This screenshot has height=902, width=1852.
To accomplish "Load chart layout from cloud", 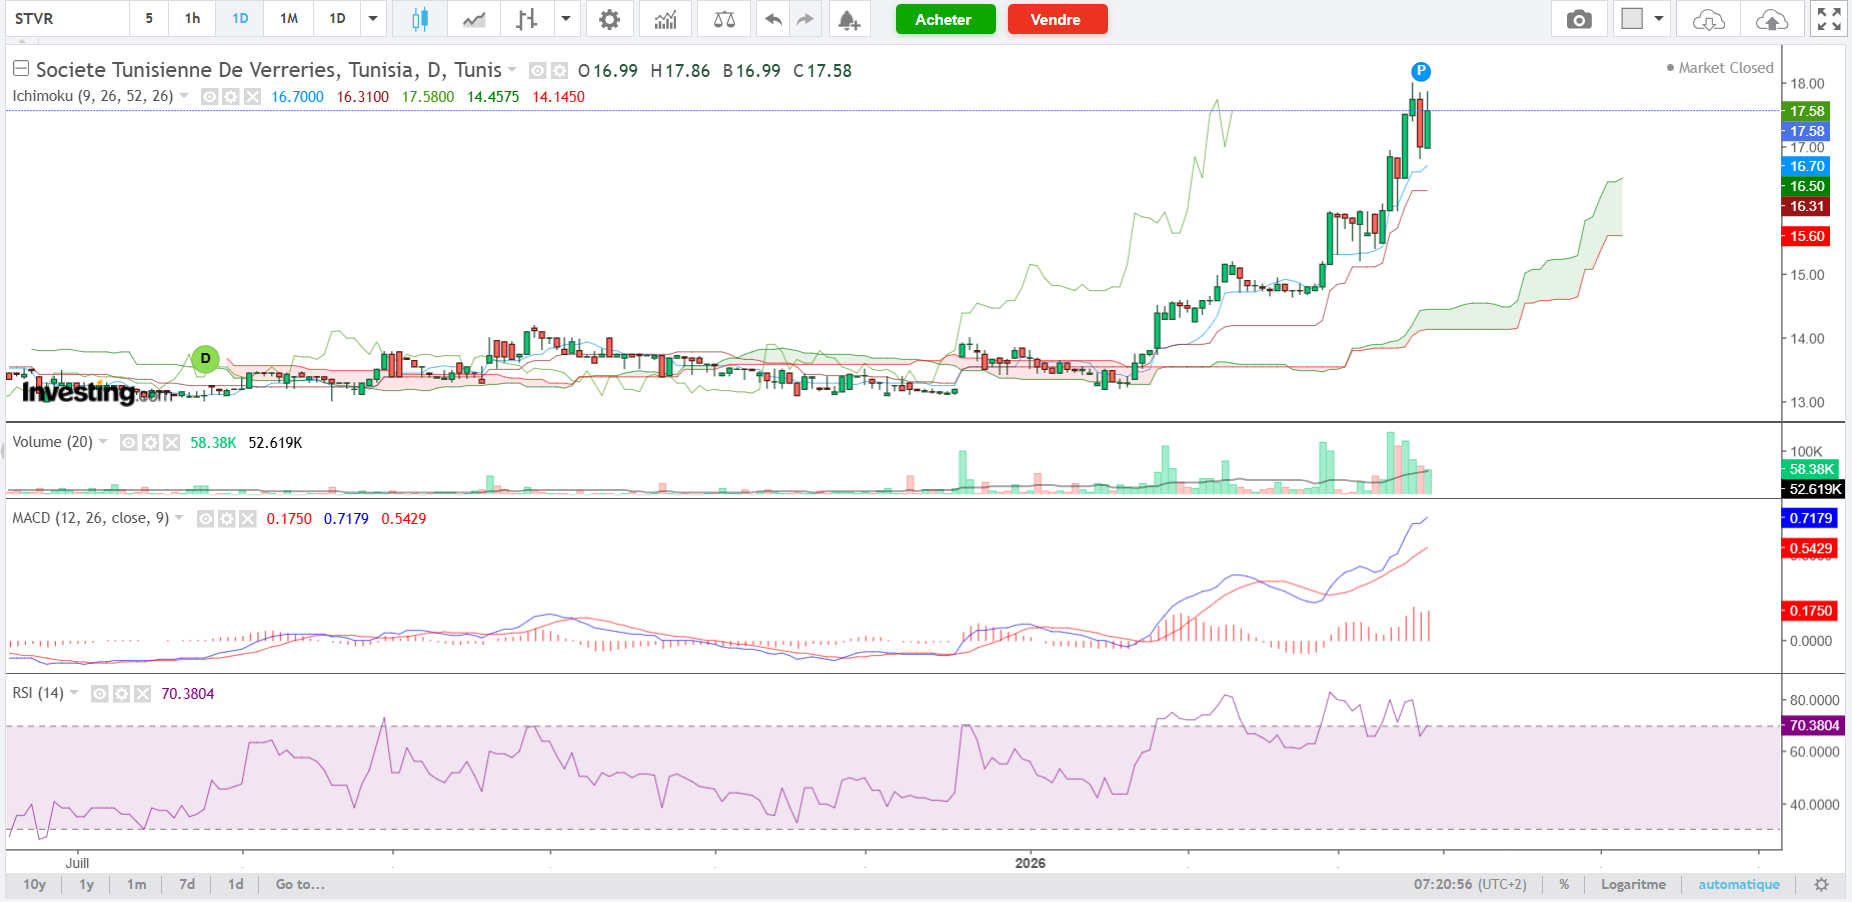I will (x=1708, y=19).
